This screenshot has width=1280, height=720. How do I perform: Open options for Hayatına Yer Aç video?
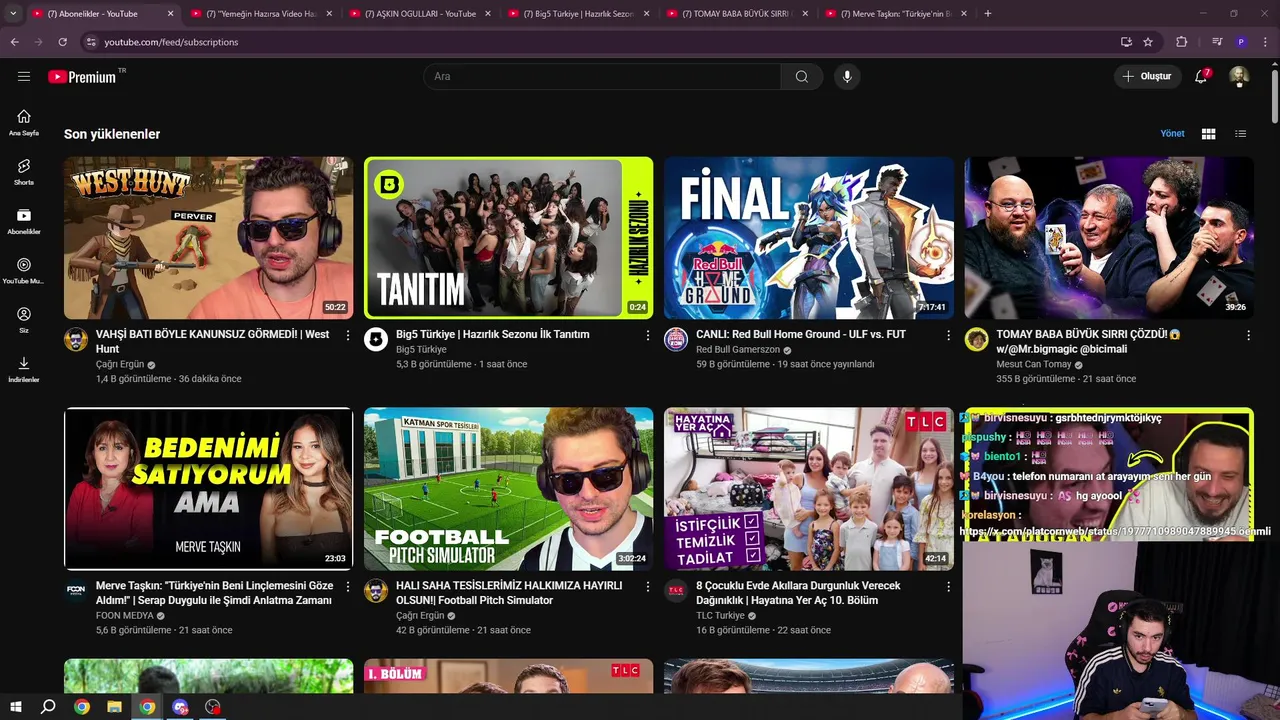(x=948, y=586)
